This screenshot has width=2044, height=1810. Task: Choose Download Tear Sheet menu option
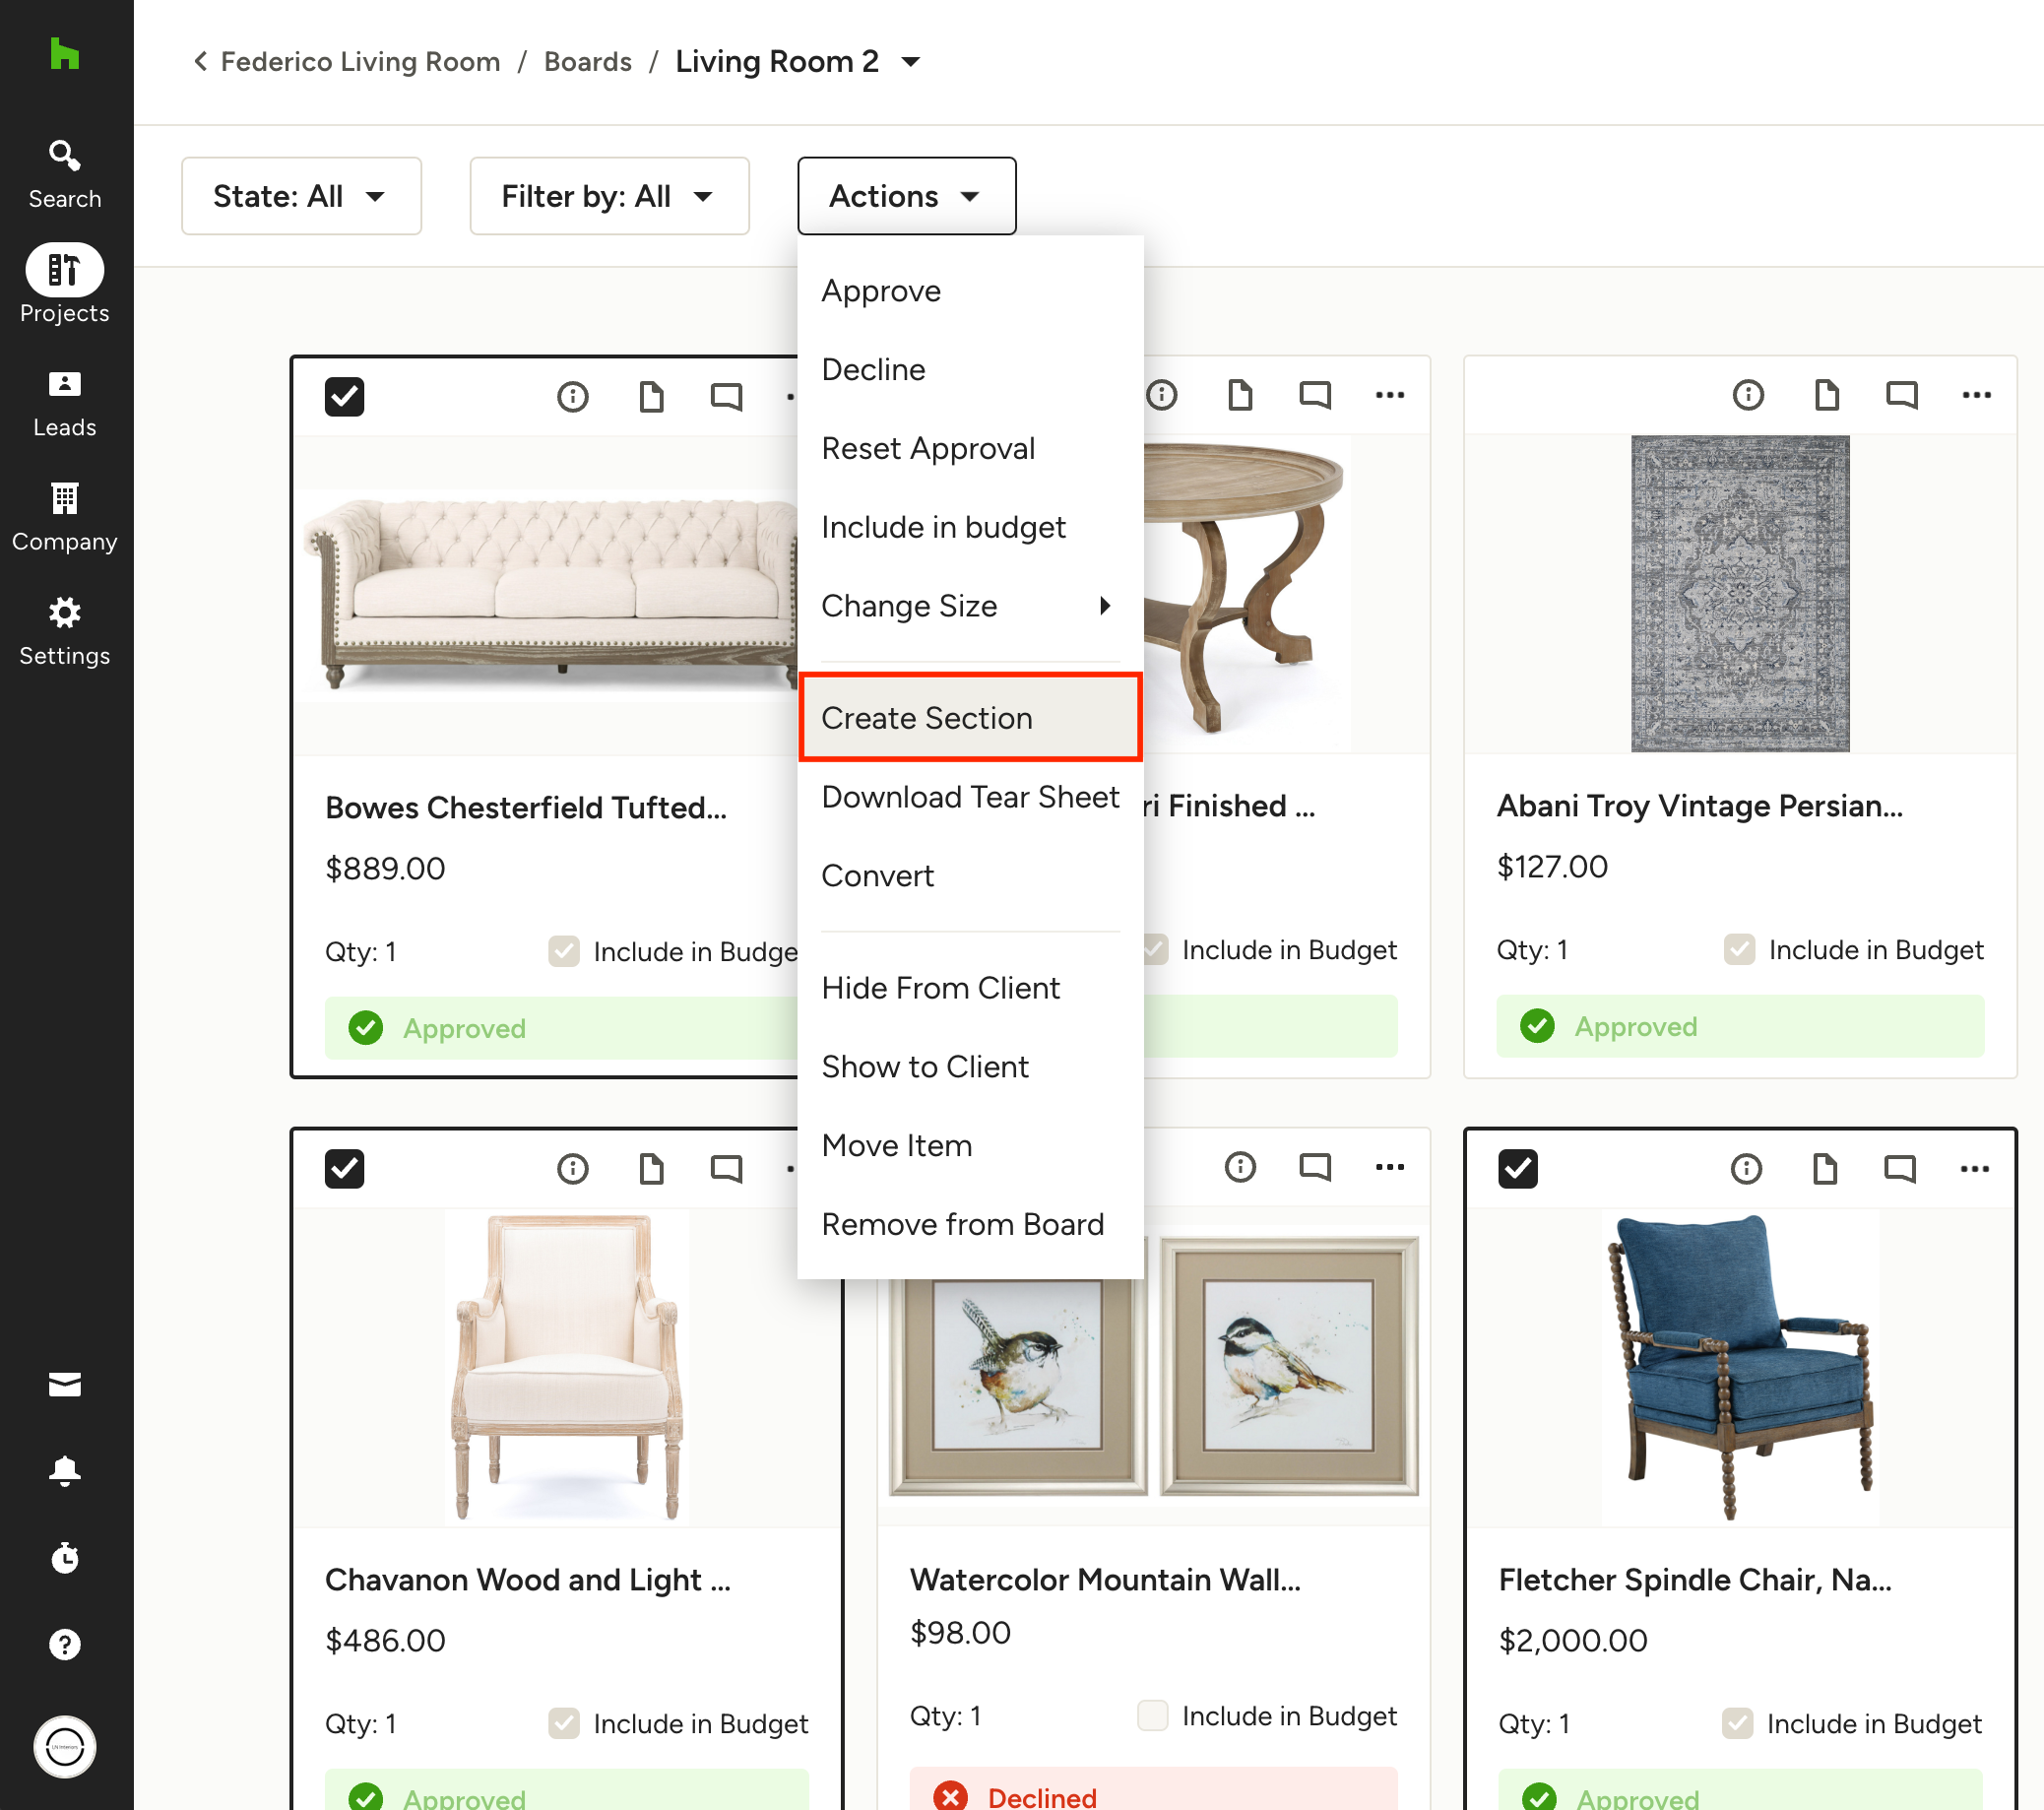pyautogui.click(x=969, y=797)
